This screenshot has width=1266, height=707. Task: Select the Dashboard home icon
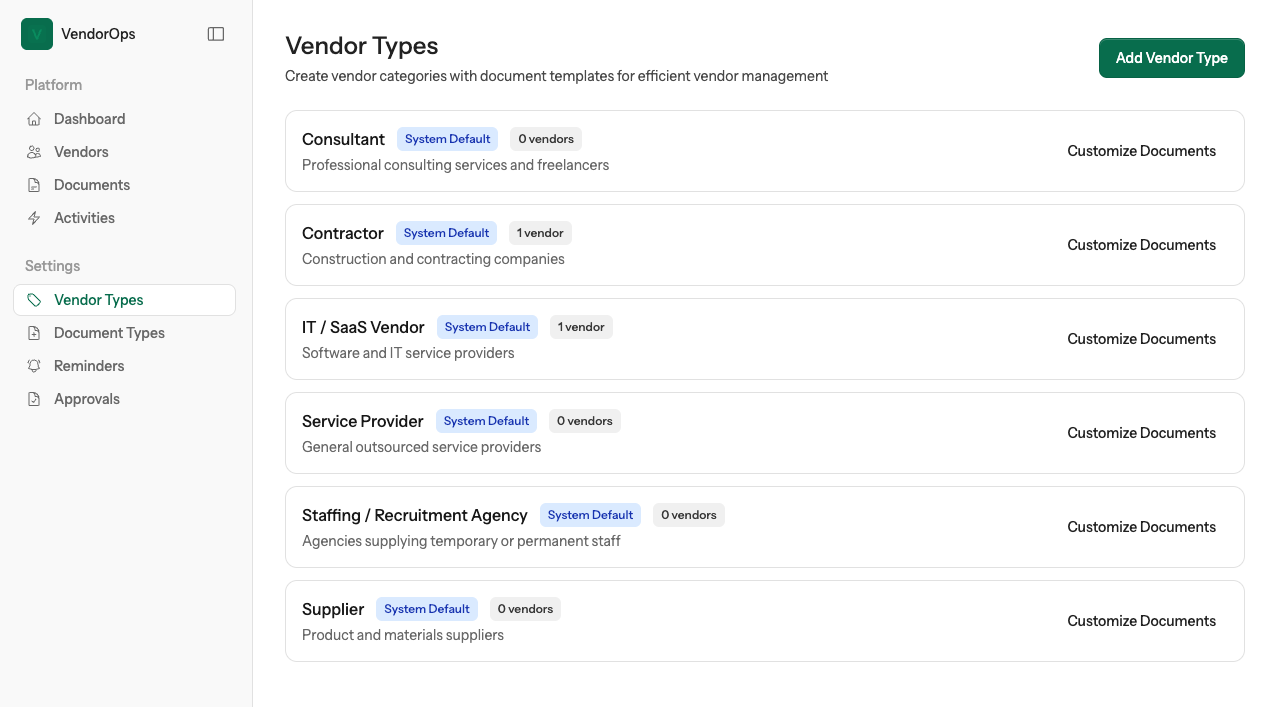[33, 118]
